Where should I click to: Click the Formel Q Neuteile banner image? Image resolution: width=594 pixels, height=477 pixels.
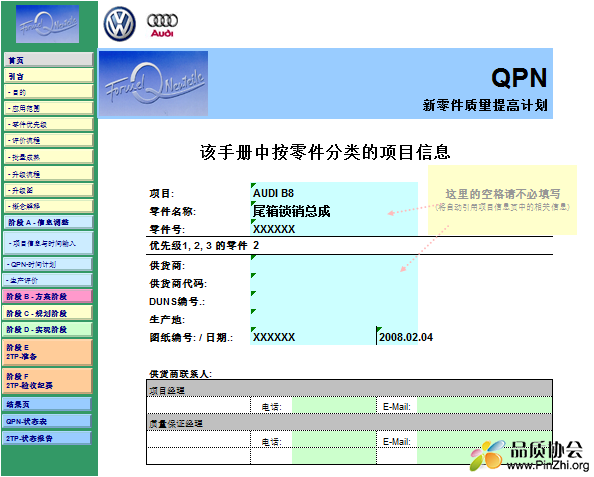[x=153, y=83]
